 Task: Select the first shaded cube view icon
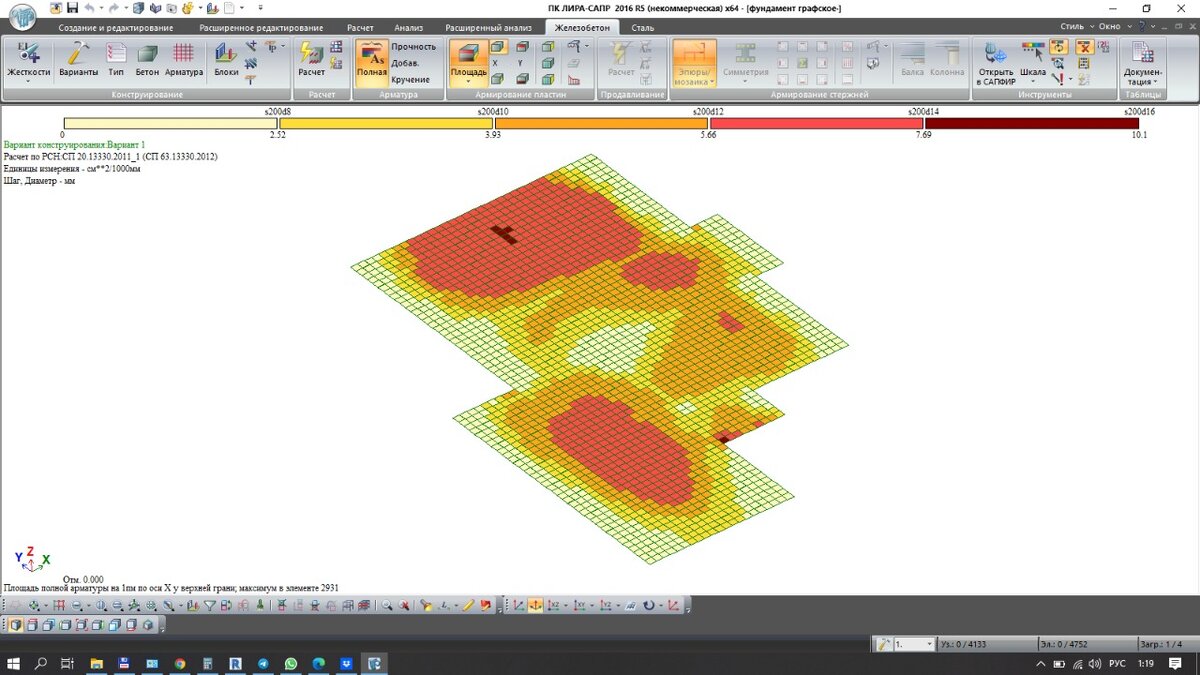[14, 626]
